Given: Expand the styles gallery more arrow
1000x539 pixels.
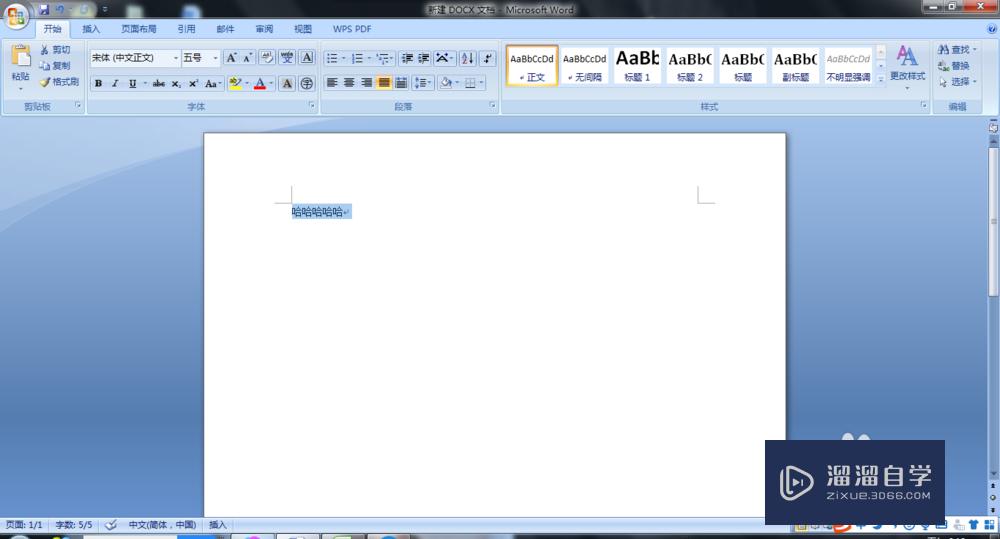Looking at the screenshot, I should 881,79.
